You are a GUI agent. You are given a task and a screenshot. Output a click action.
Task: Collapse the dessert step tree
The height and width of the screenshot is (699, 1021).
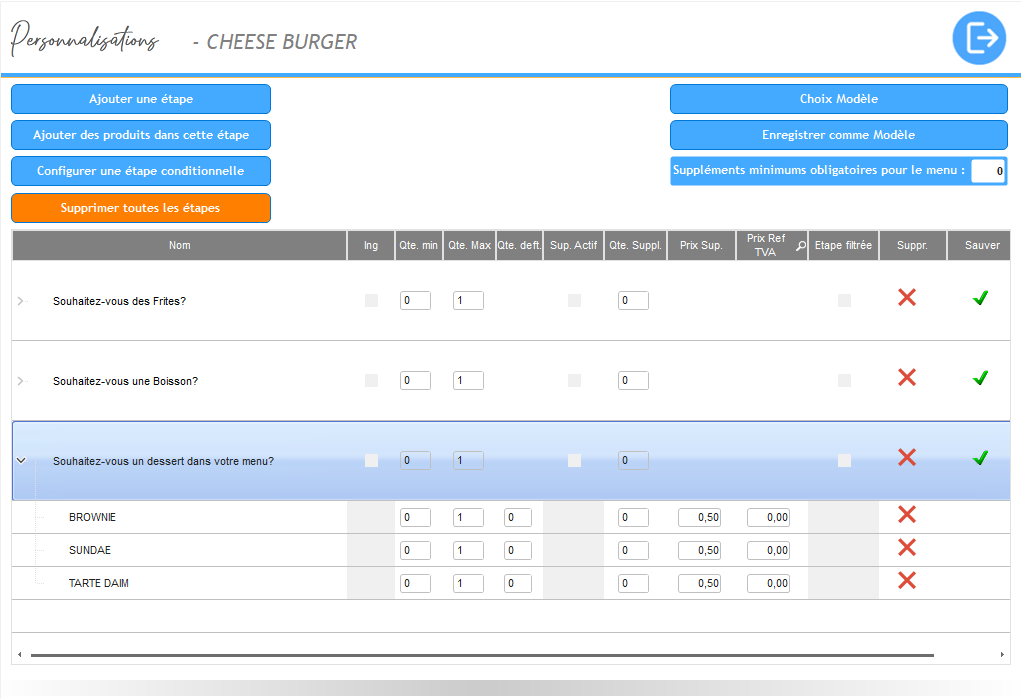point(21,461)
